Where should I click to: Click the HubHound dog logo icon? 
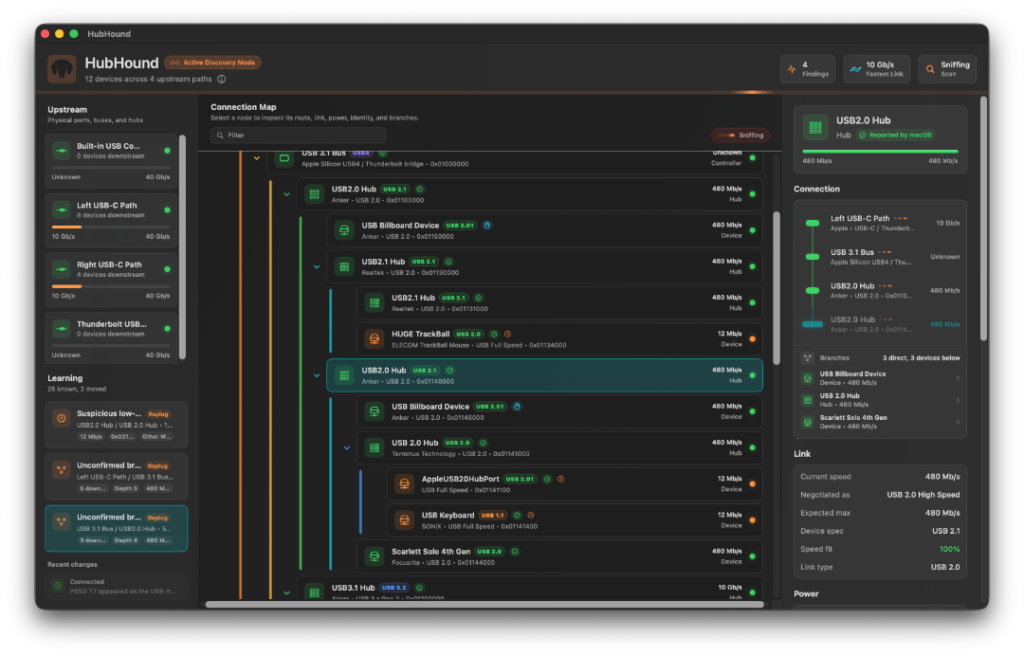click(x=62, y=69)
